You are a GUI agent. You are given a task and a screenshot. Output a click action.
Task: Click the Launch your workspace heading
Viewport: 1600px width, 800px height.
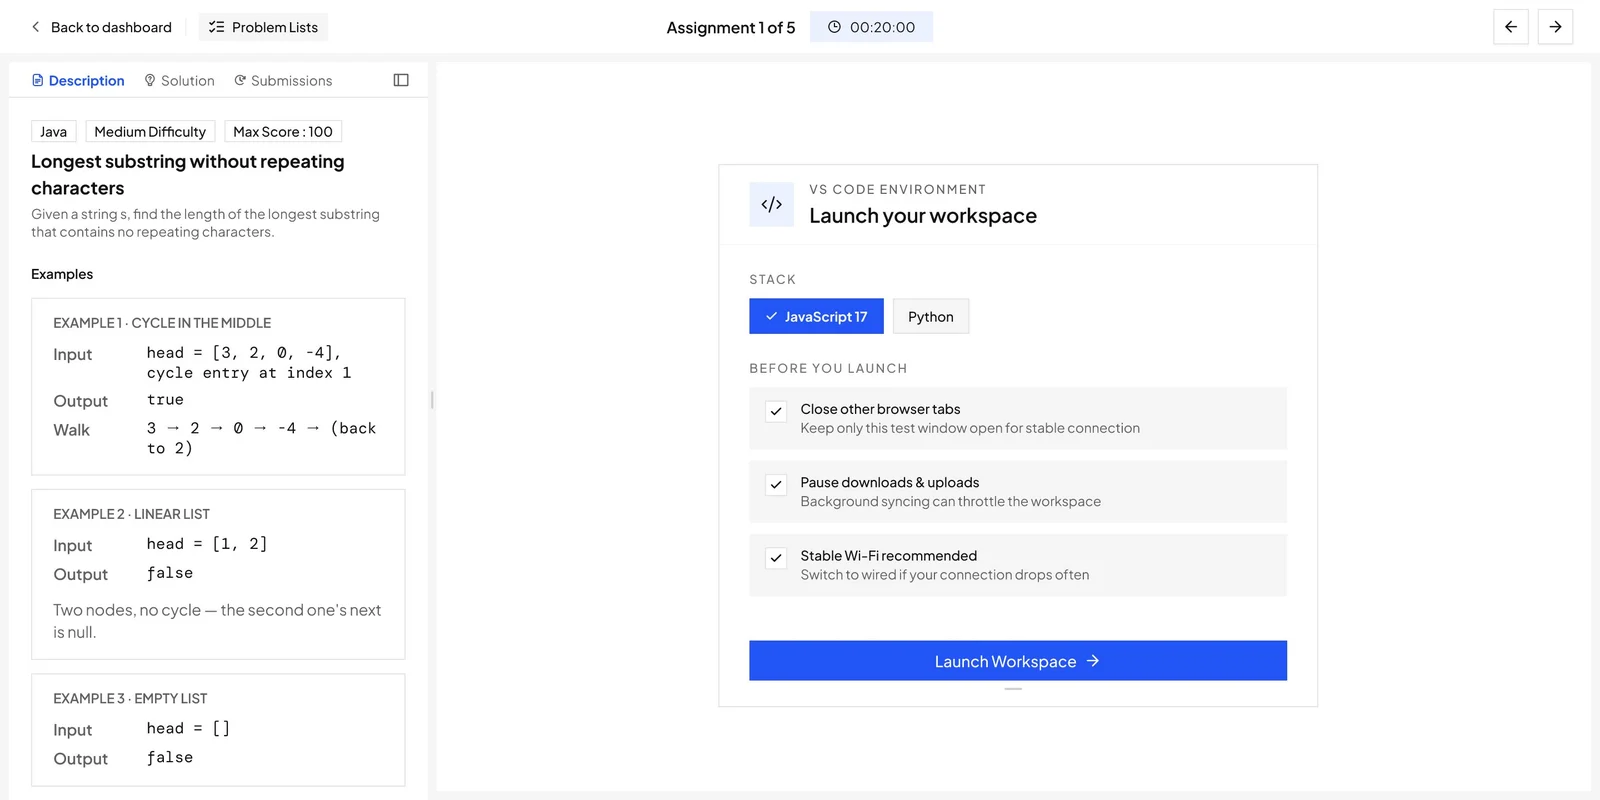923,216
